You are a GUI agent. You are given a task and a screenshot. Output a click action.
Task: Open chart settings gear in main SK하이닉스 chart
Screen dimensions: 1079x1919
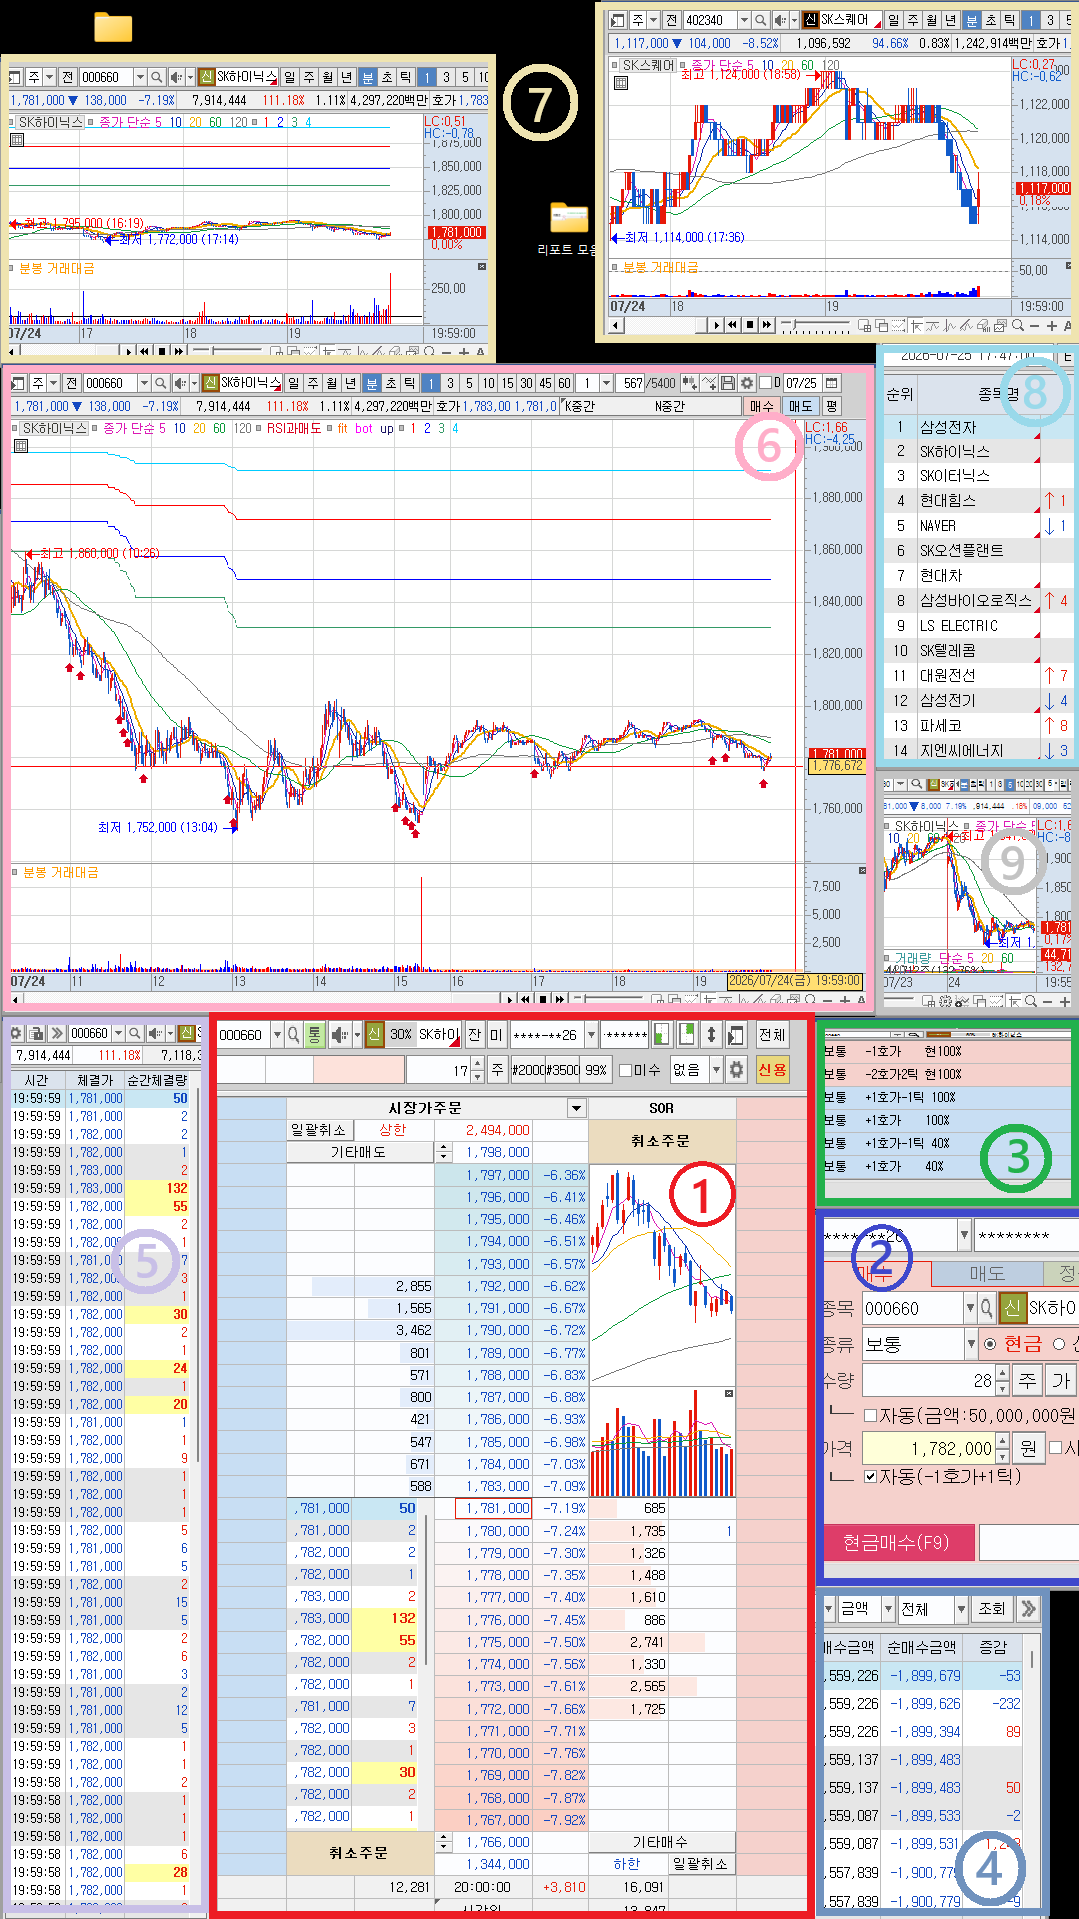(x=747, y=383)
